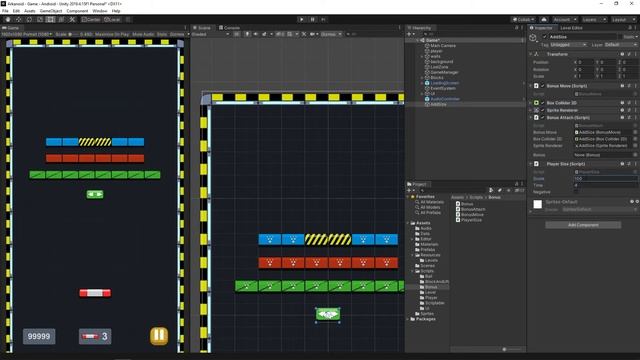640x360 pixels.
Task: Open Sprite Renderer preset icon
Action: (x=629, y=110)
